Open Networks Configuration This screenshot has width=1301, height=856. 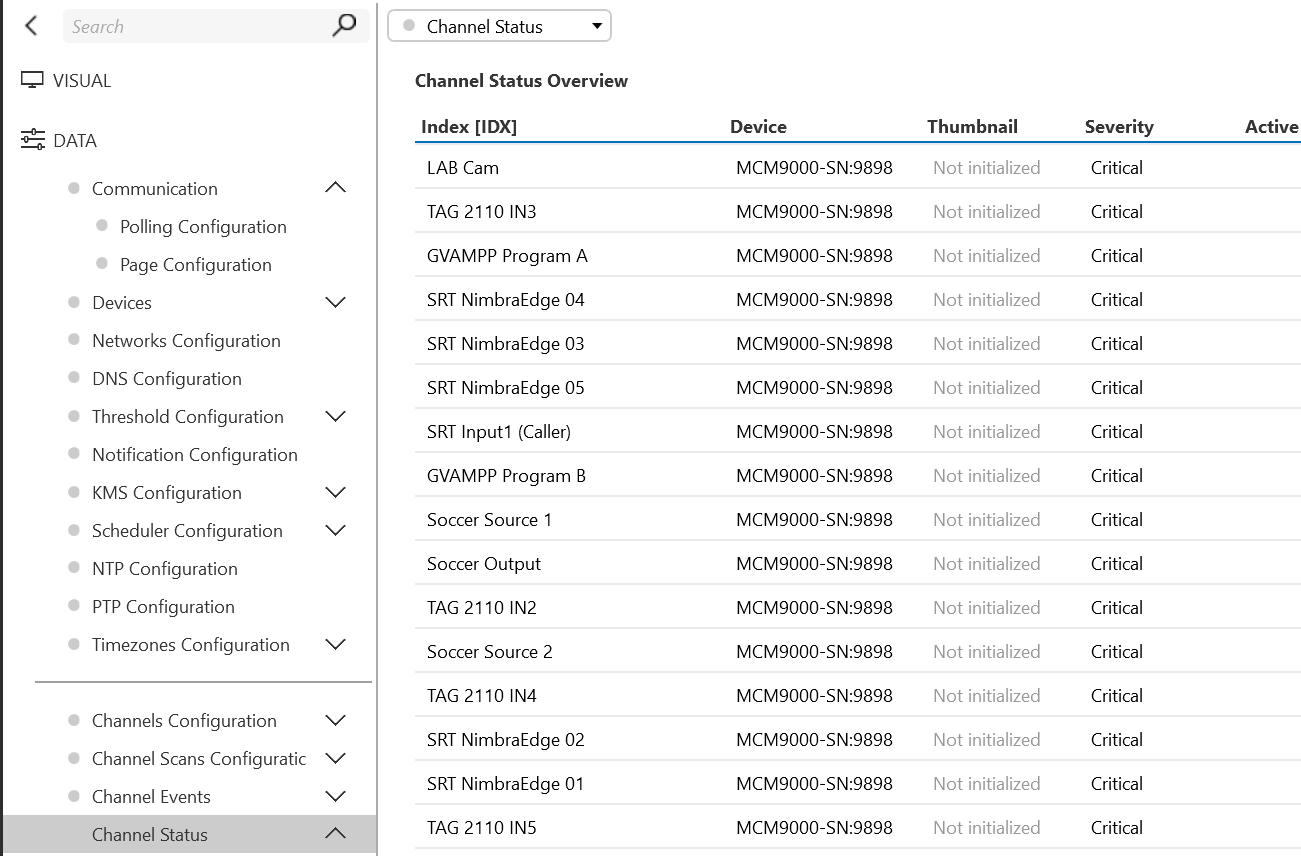coord(186,341)
